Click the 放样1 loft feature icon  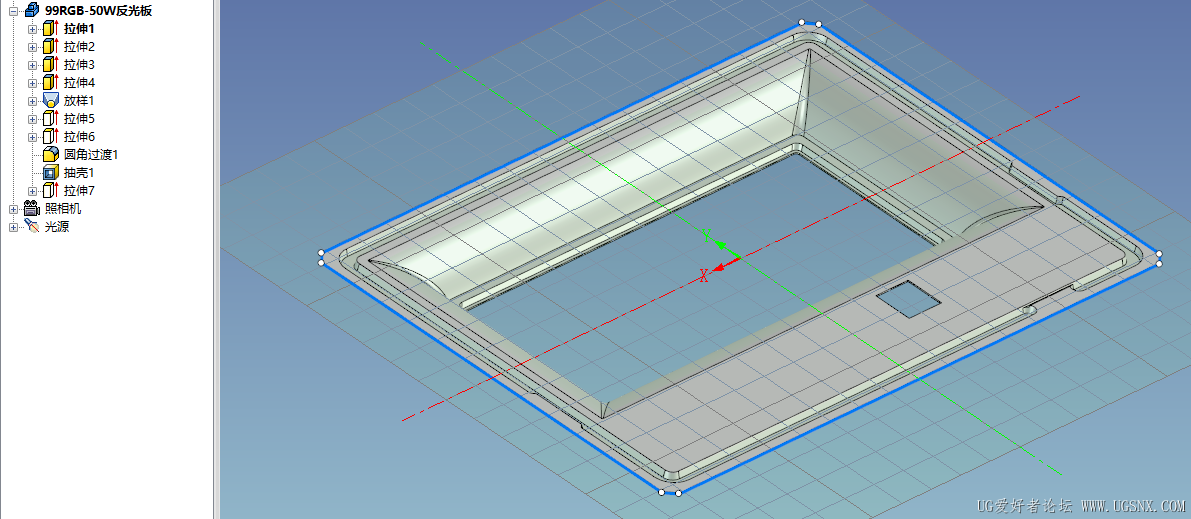[x=51, y=100]
